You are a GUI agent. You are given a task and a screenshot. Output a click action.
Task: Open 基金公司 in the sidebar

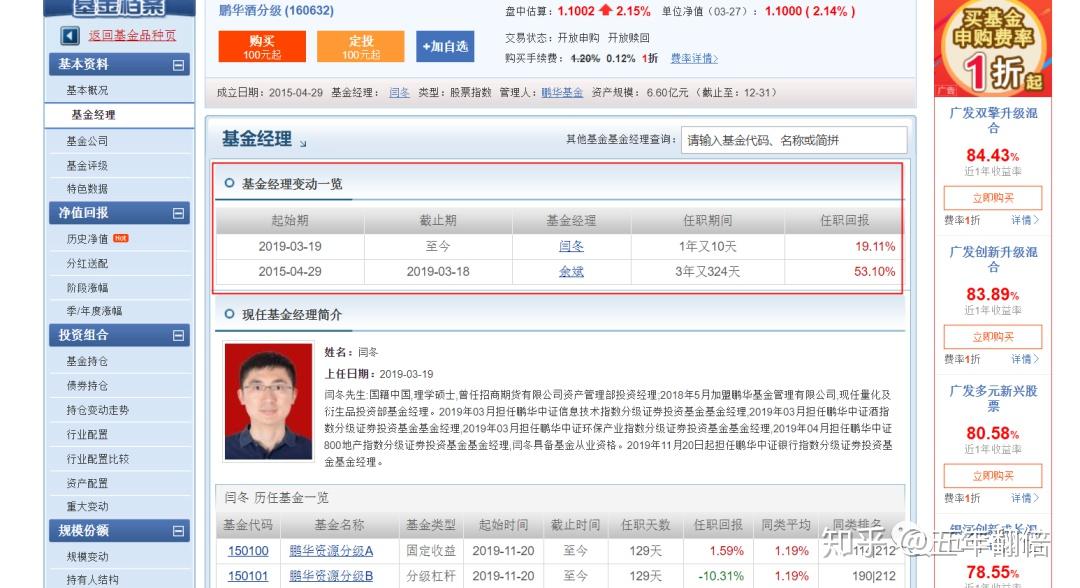[87, 141]
